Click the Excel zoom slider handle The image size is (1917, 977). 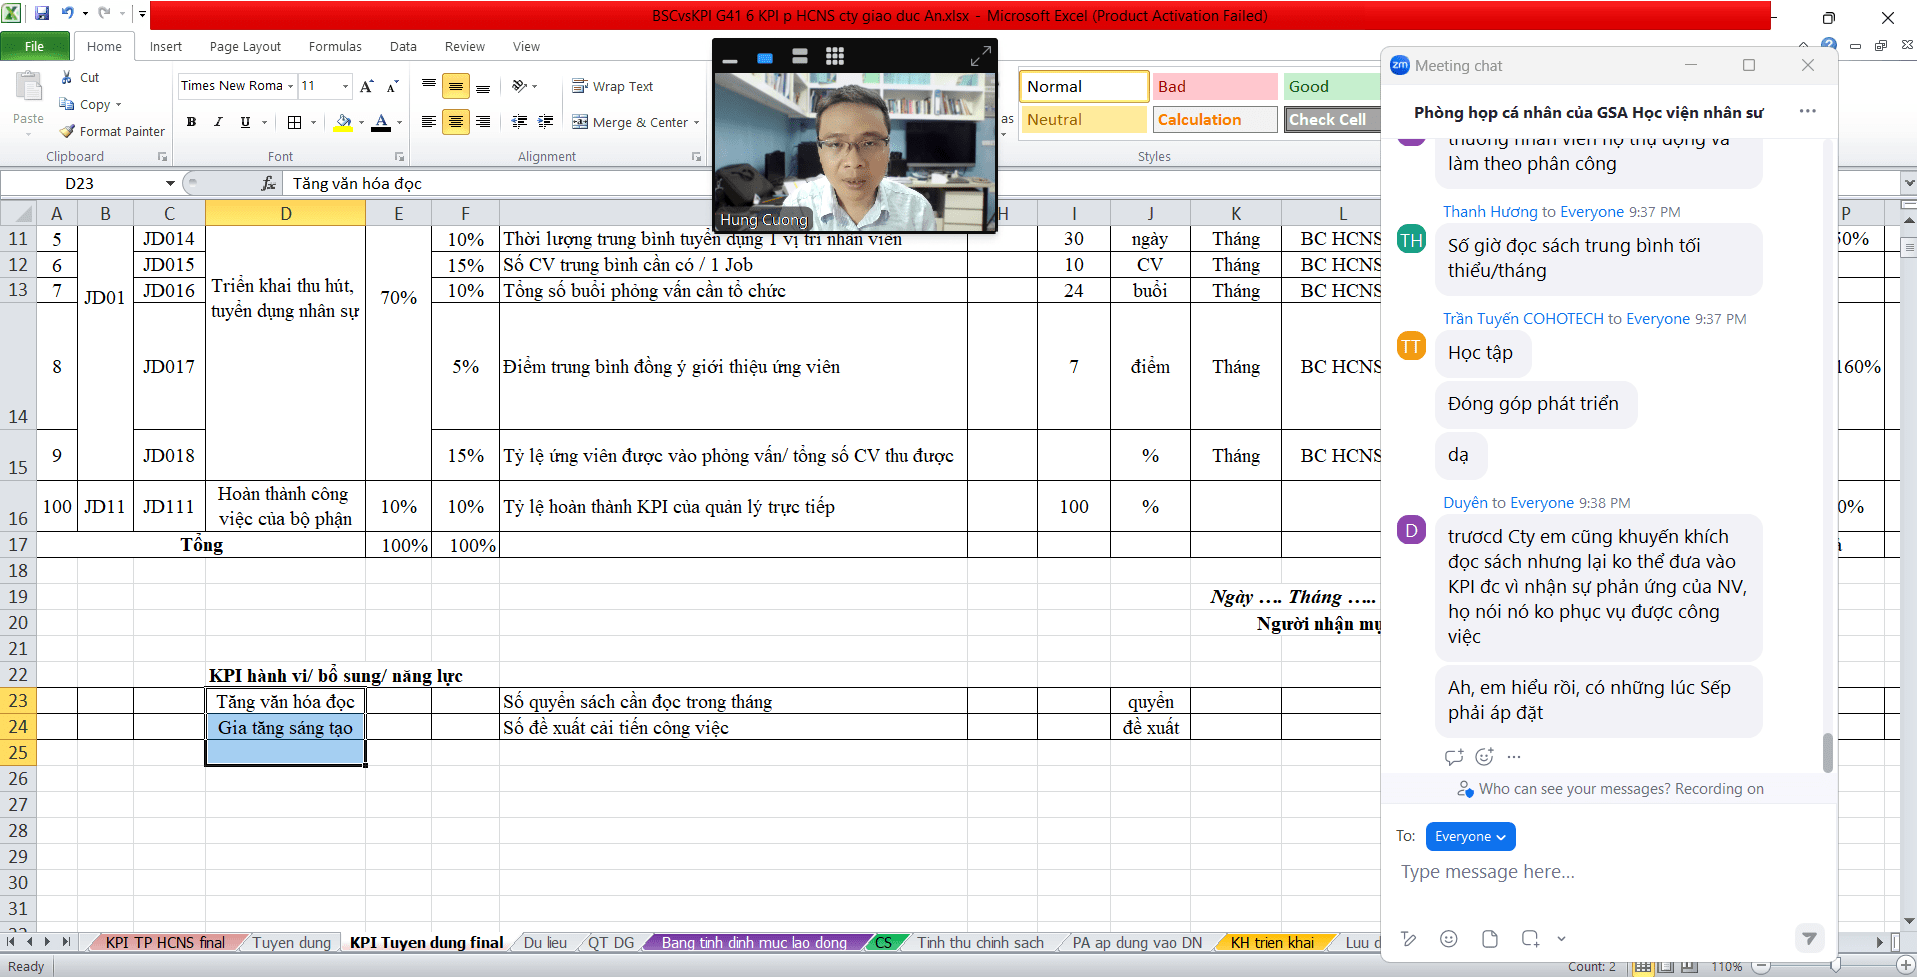[x=1835, y=966]
